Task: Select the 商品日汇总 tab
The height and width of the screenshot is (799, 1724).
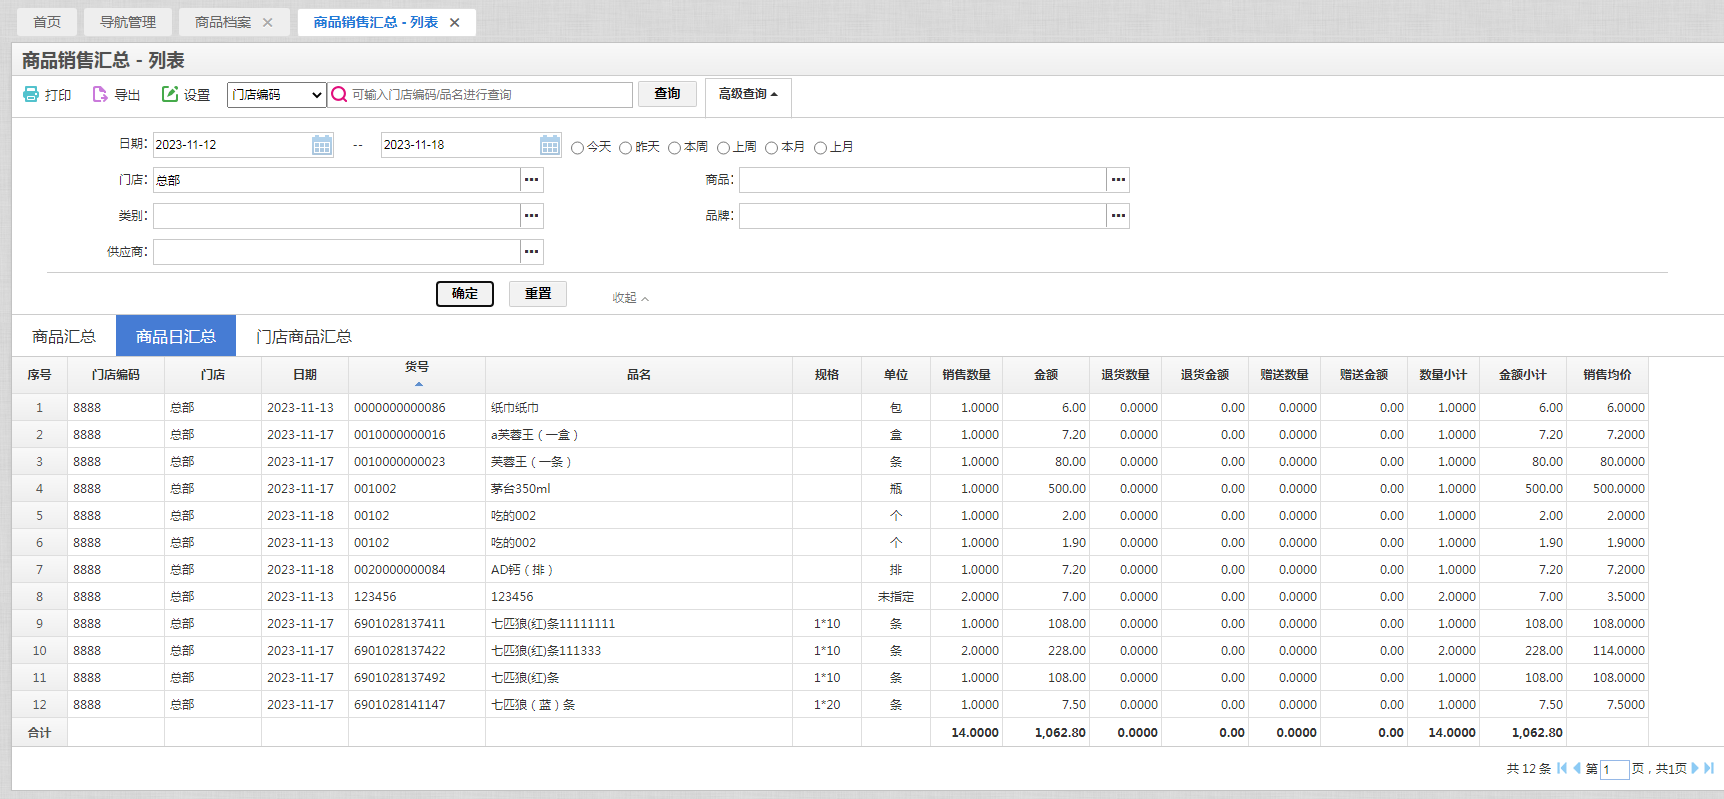Action: 176,336
